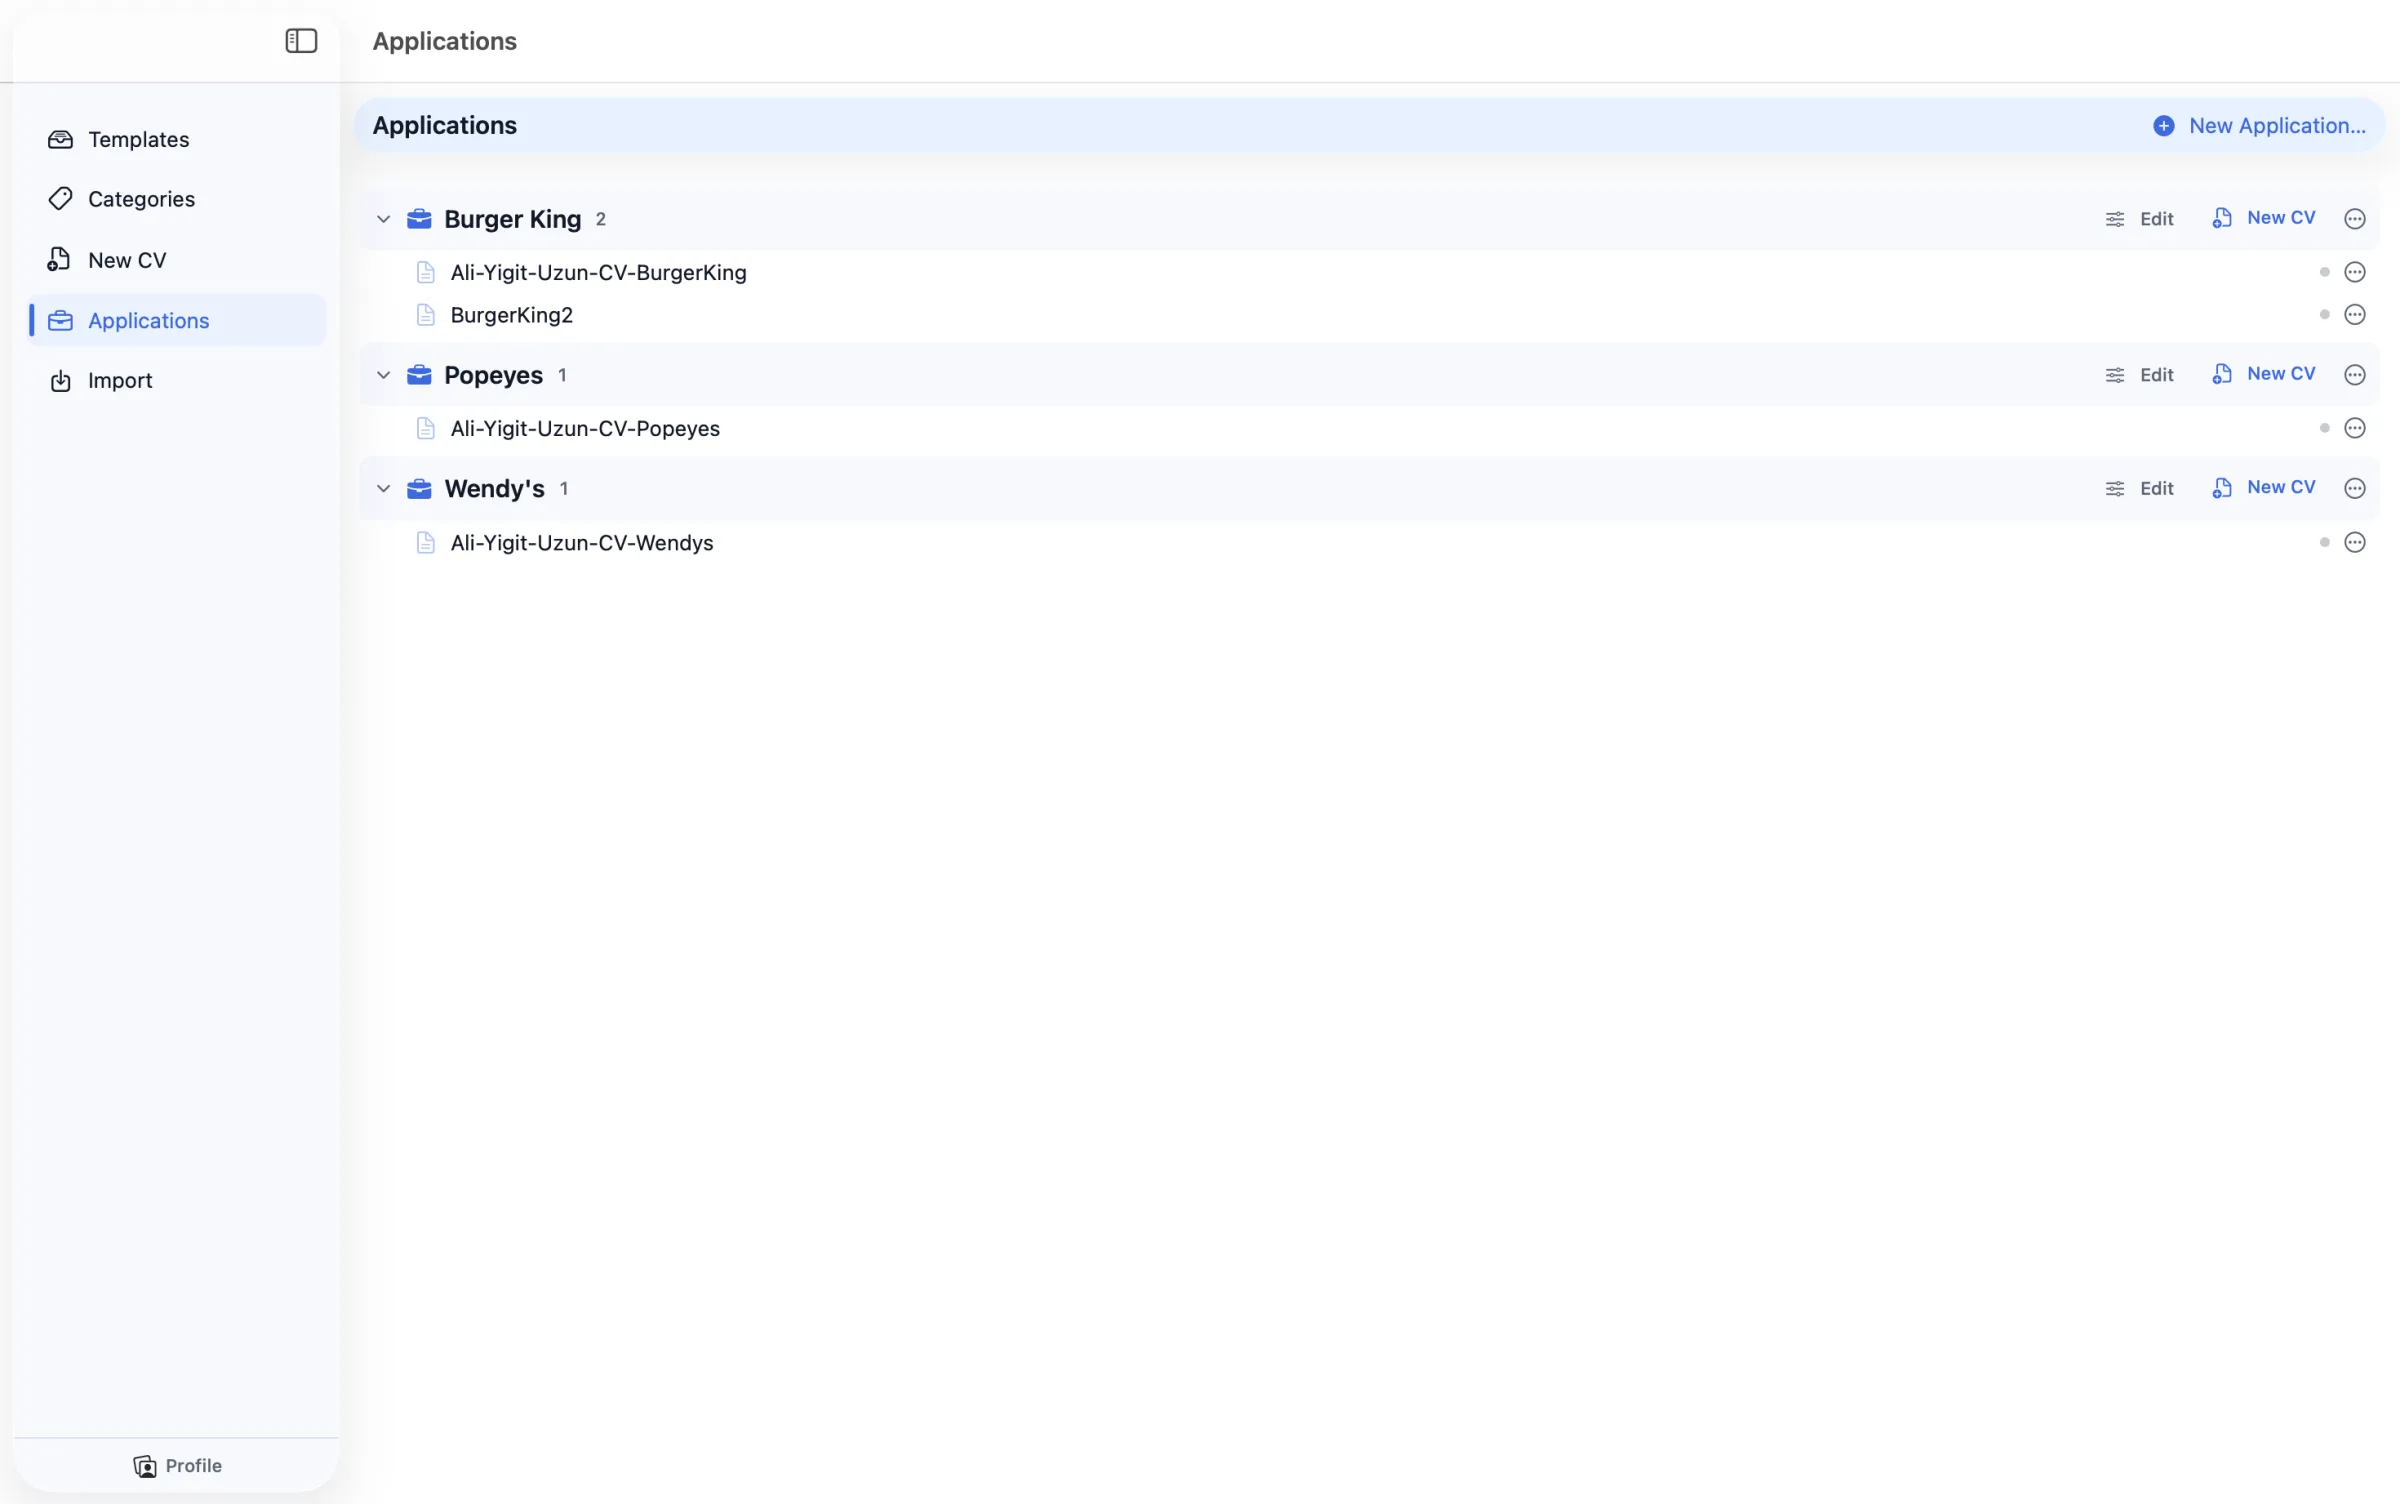The width and height of the screenshot is (2400, 1504).
Task: Open the more options icon for Burger King
Action: tap(2355, 219)
